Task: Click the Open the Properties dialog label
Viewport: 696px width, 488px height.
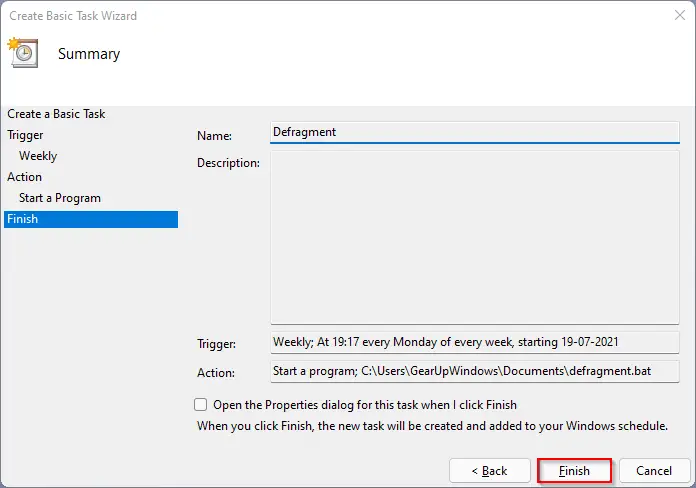Action: [x=365, y=405]
